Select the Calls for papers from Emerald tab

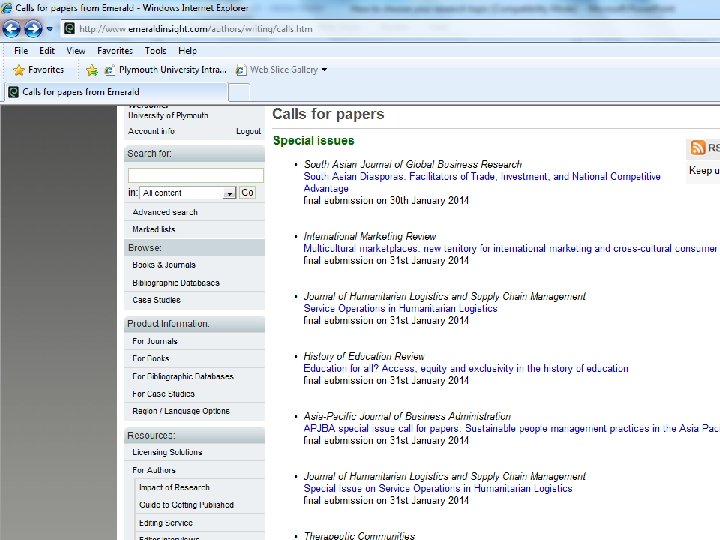(x=116, y=92)
